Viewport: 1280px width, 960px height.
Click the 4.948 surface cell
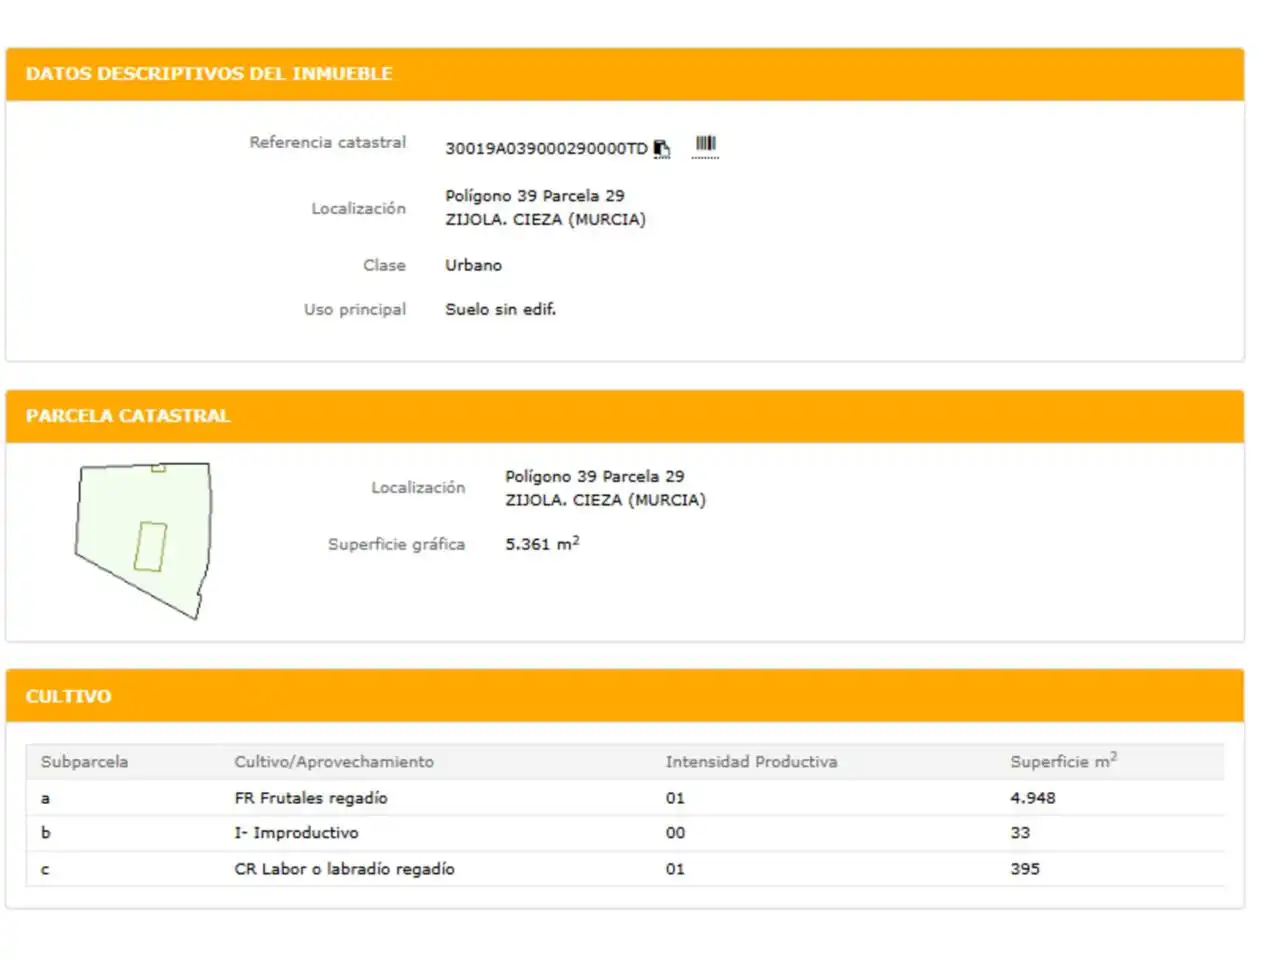pyautogui.click(x=1032, y=798)
